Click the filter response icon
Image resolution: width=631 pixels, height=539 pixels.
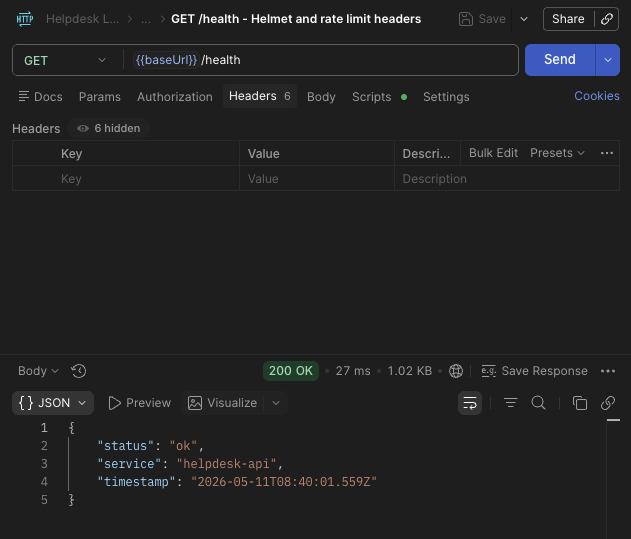[510, 403]
